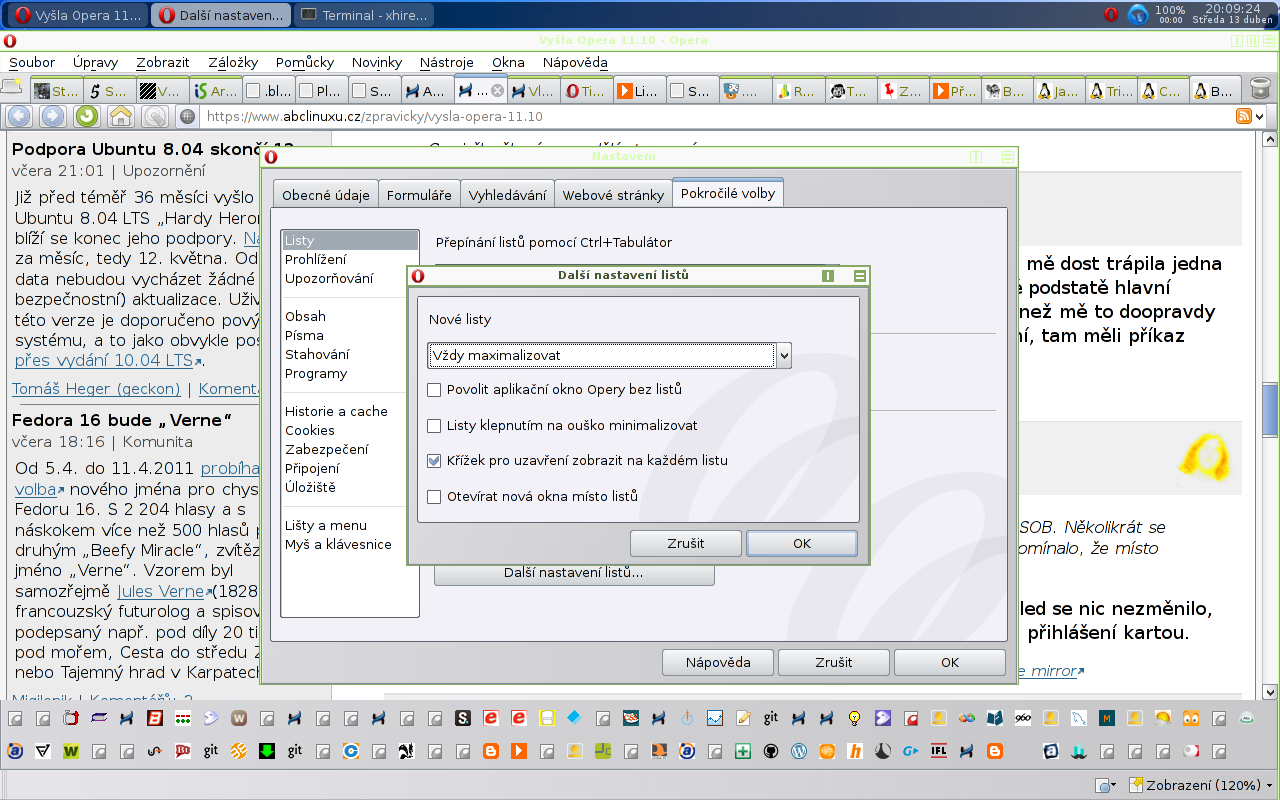Click the IFL bookmark icon
1280x800 pixels.
click(x=939, y=750)
